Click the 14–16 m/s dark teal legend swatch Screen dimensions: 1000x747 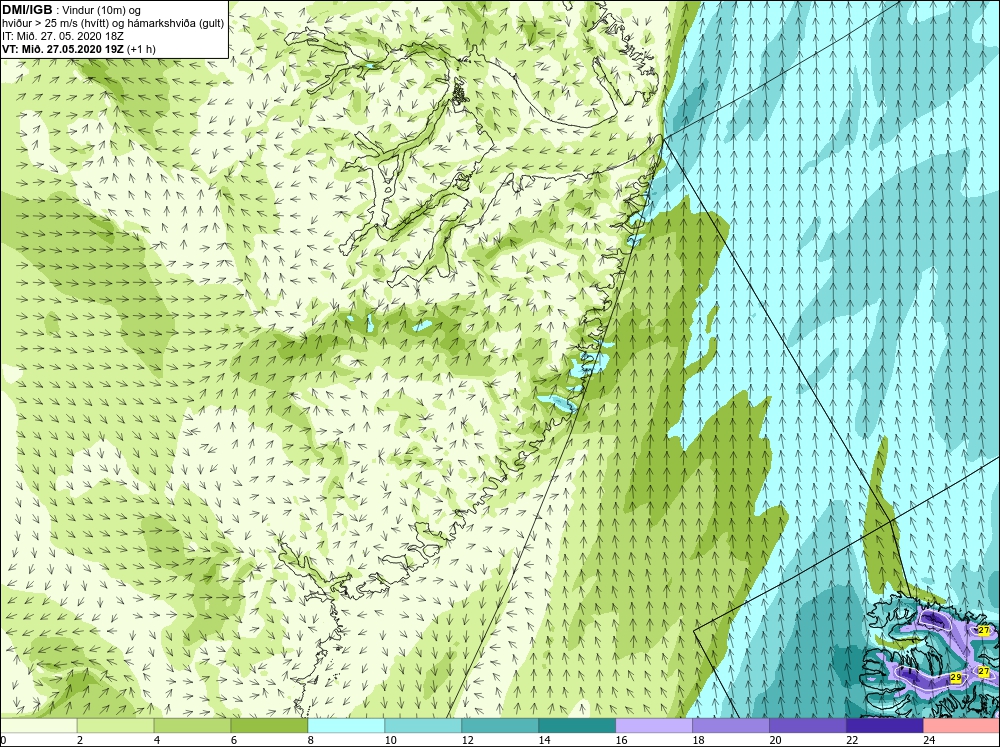[577, 725]
